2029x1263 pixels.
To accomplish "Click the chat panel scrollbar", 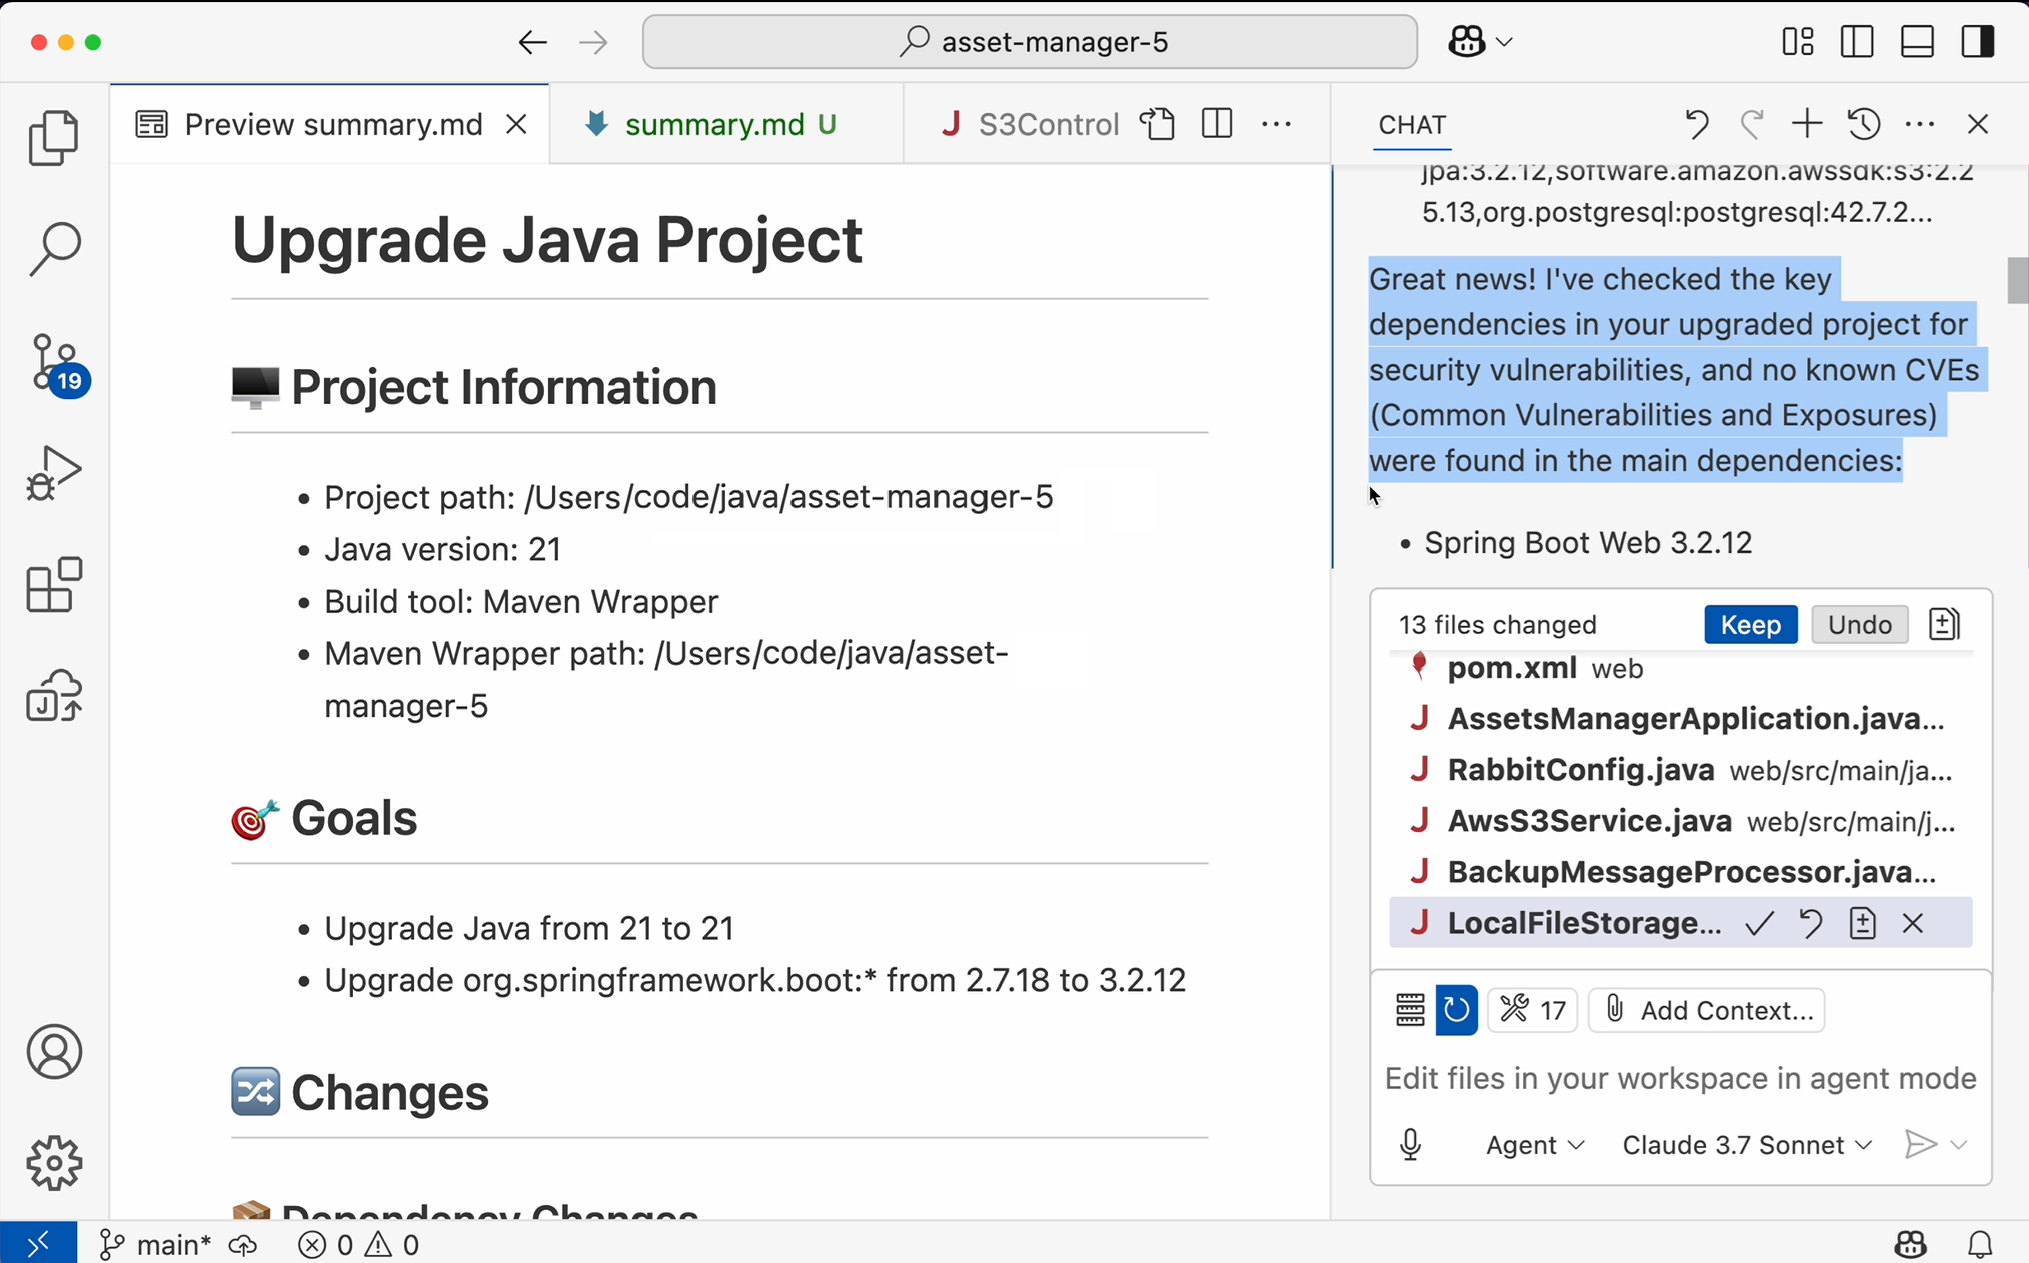I will 2018,282.
